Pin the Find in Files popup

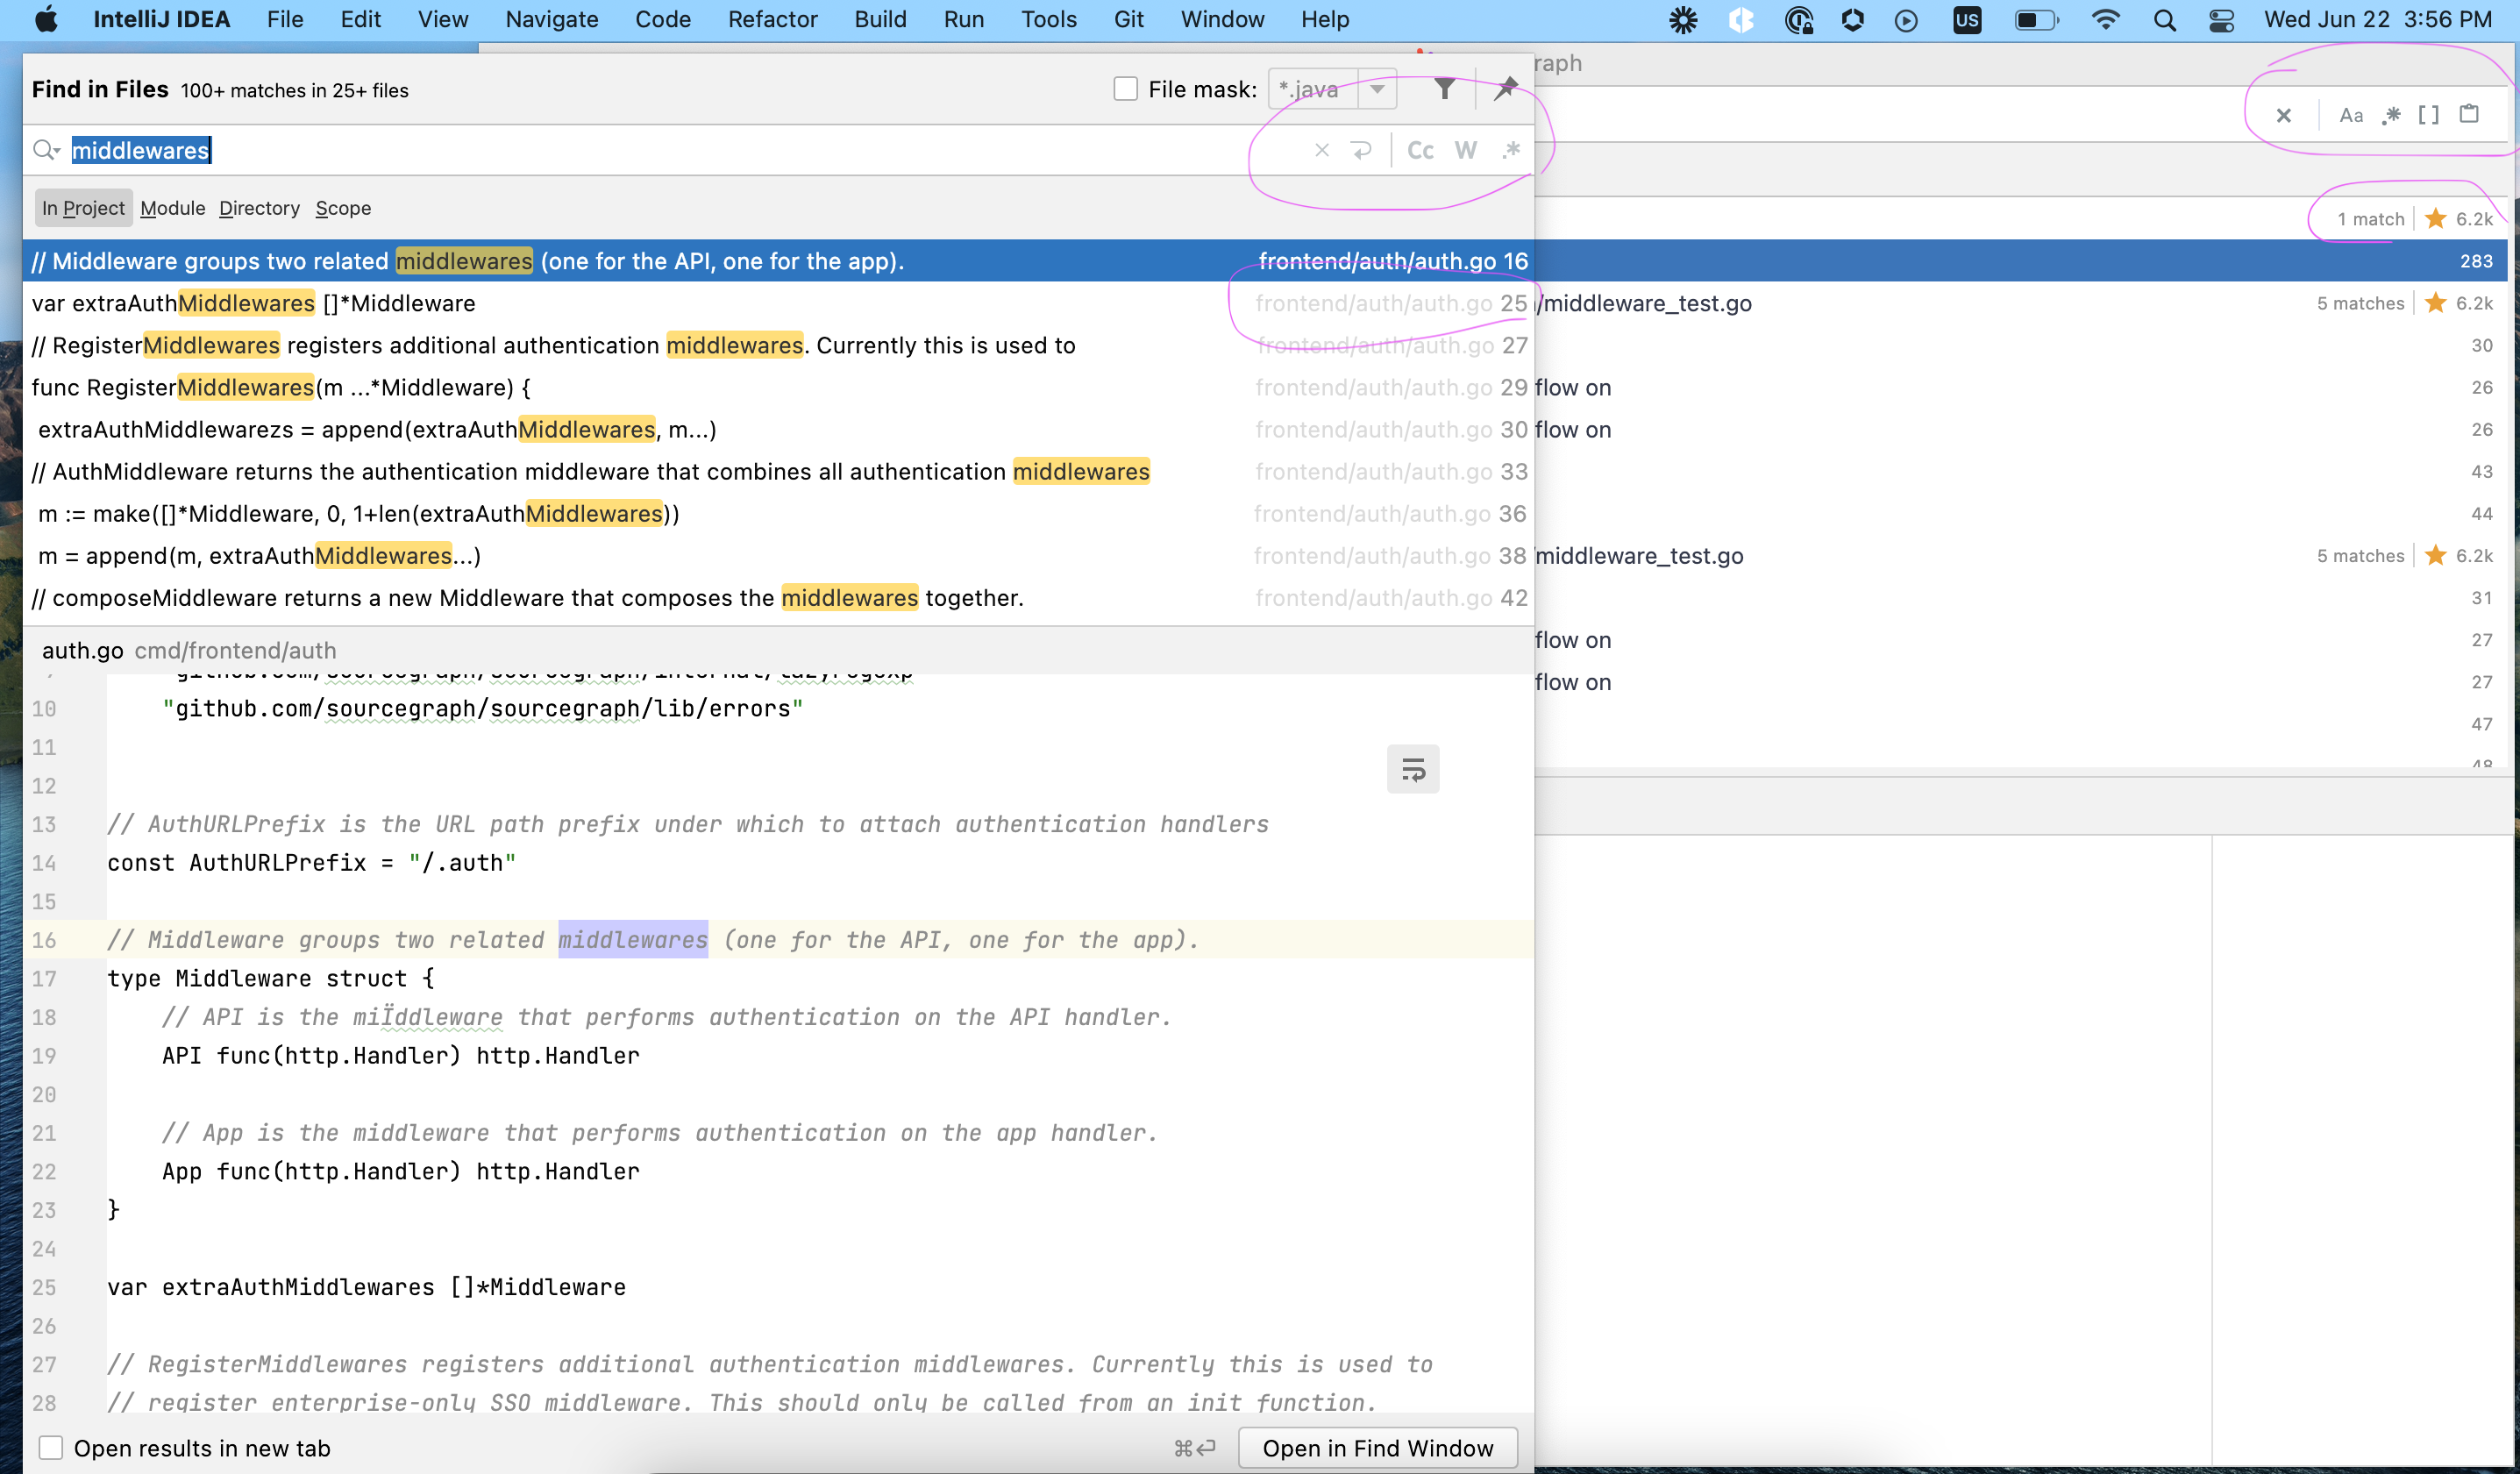click(x=1505, y=89)
